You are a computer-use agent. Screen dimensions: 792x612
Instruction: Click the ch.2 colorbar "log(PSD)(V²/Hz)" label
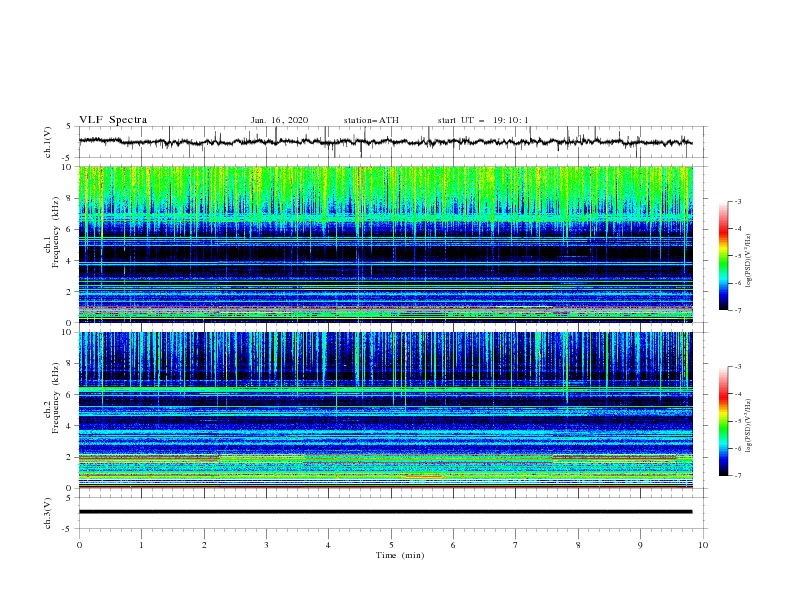(x=749, y=426)
